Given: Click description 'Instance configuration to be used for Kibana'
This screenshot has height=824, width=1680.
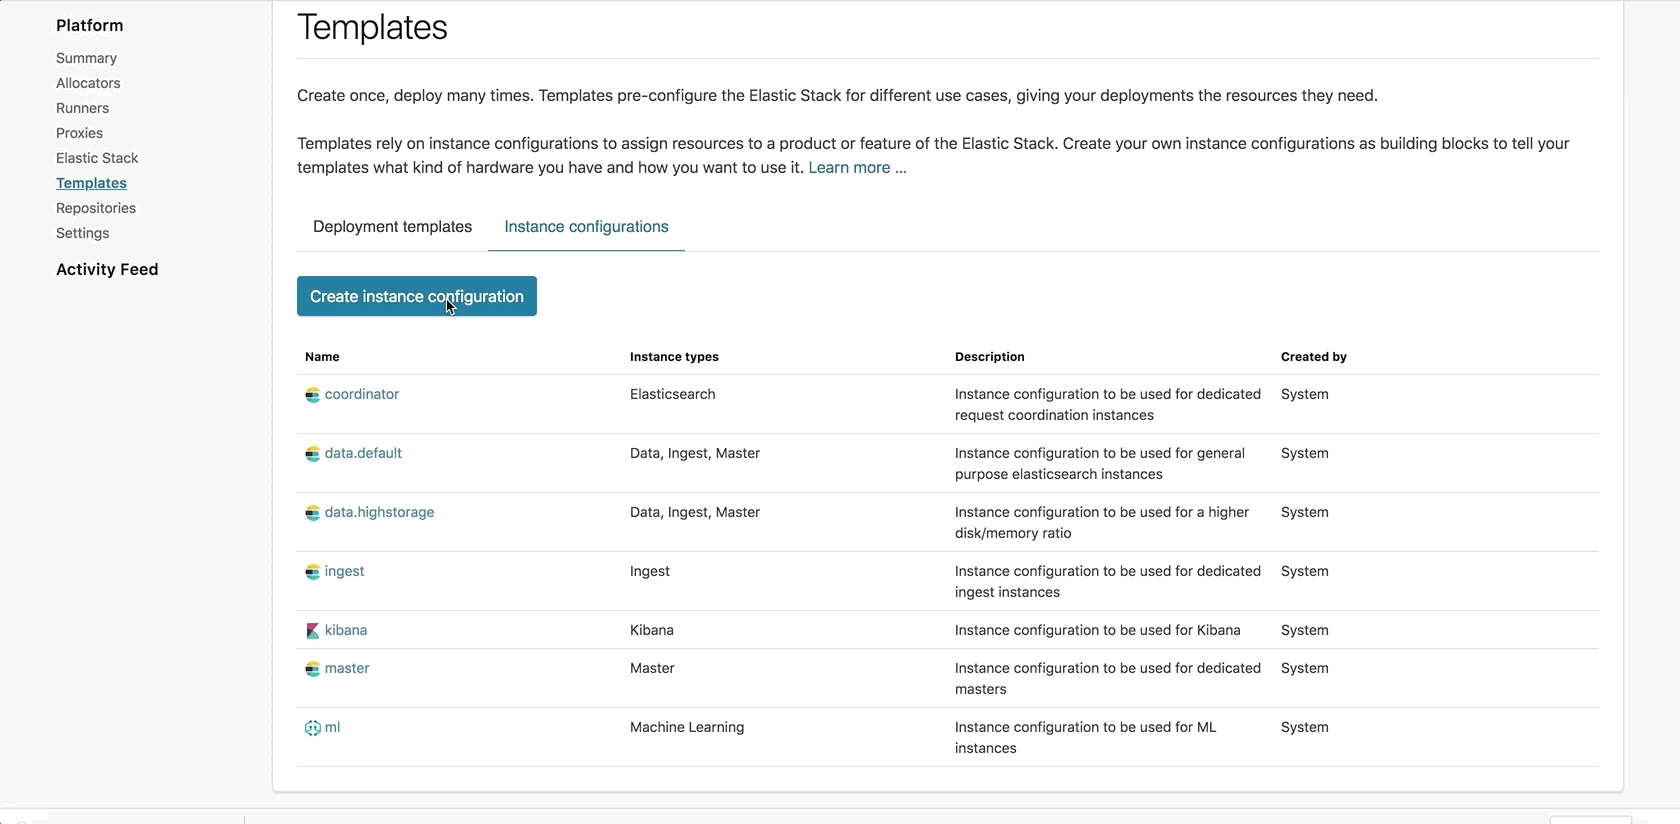Looking at the screenshot, I should 1097,630.
